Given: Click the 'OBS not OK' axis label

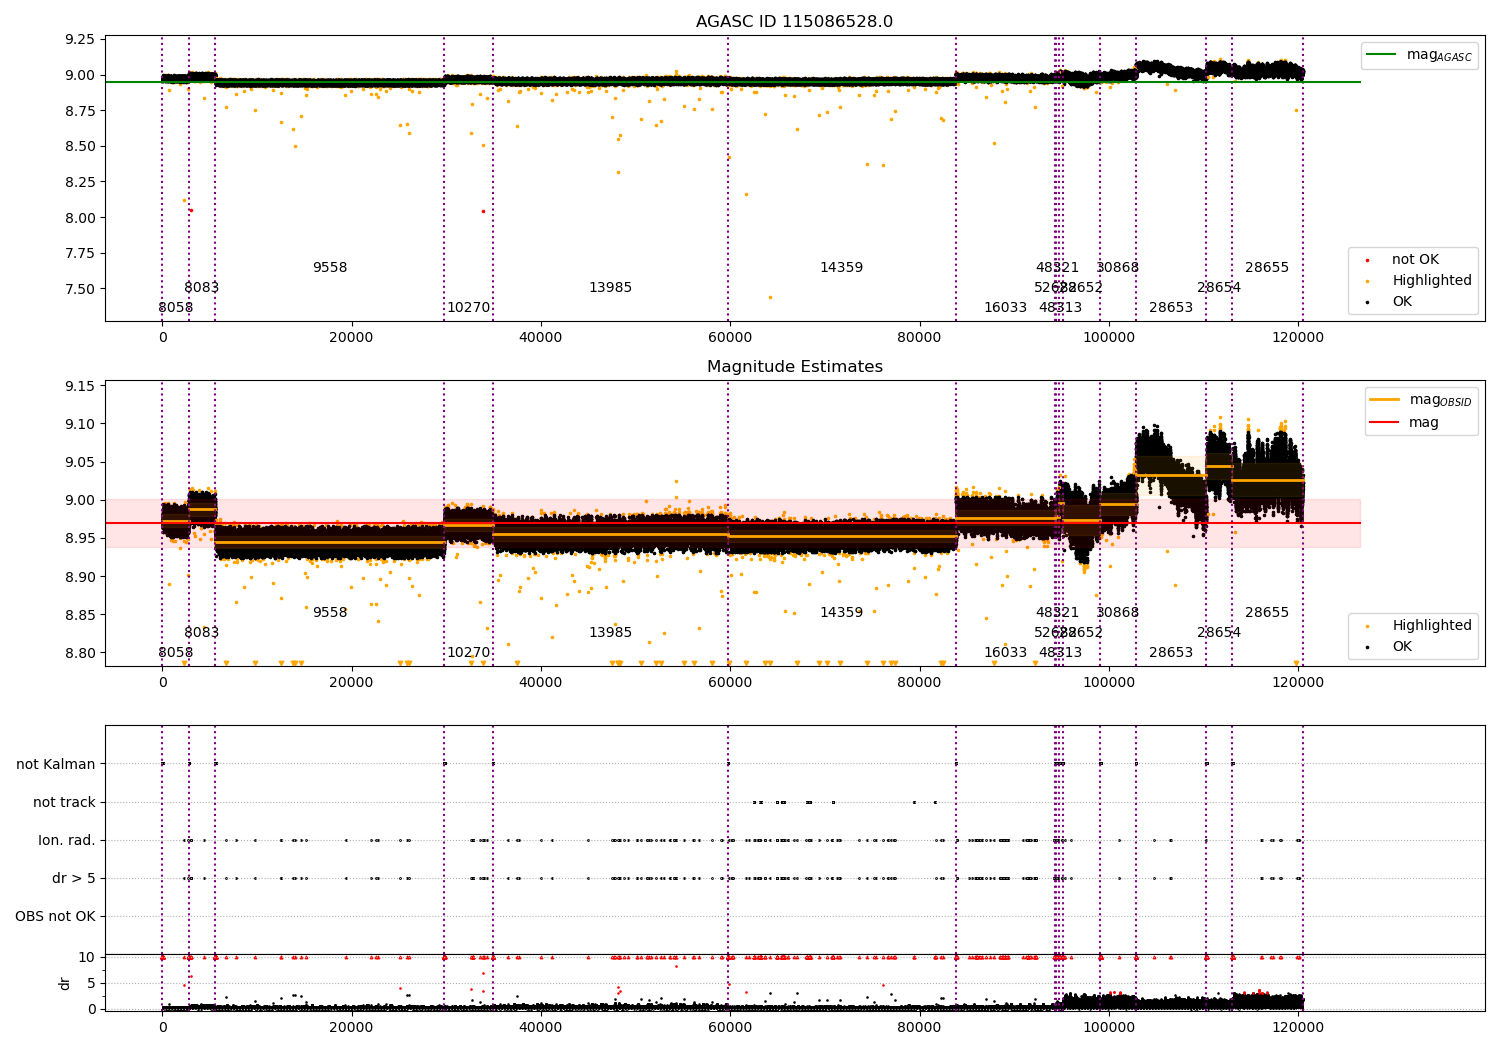Looking at the screenshot, I should pos(55,917).
